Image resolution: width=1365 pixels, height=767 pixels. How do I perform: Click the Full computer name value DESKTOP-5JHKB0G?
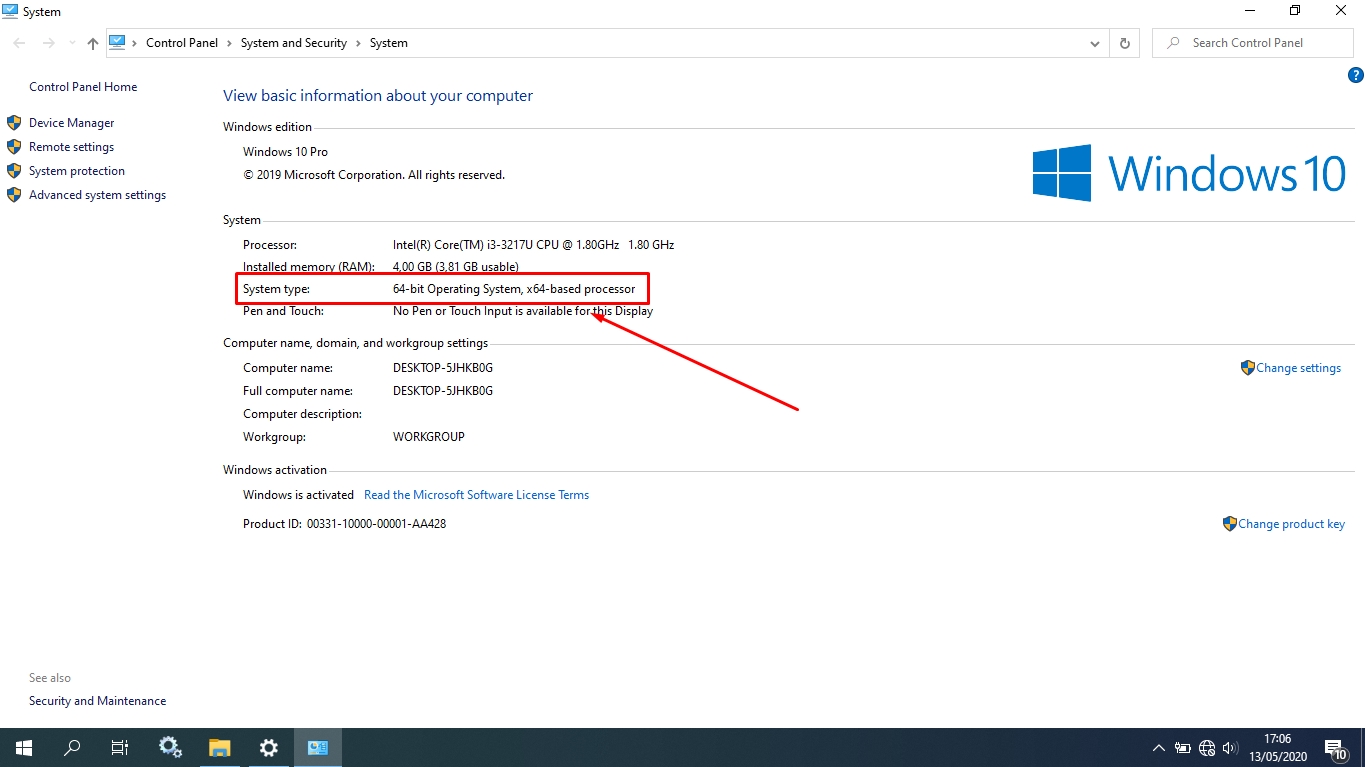pyautogui.click(x=443, y=391)
